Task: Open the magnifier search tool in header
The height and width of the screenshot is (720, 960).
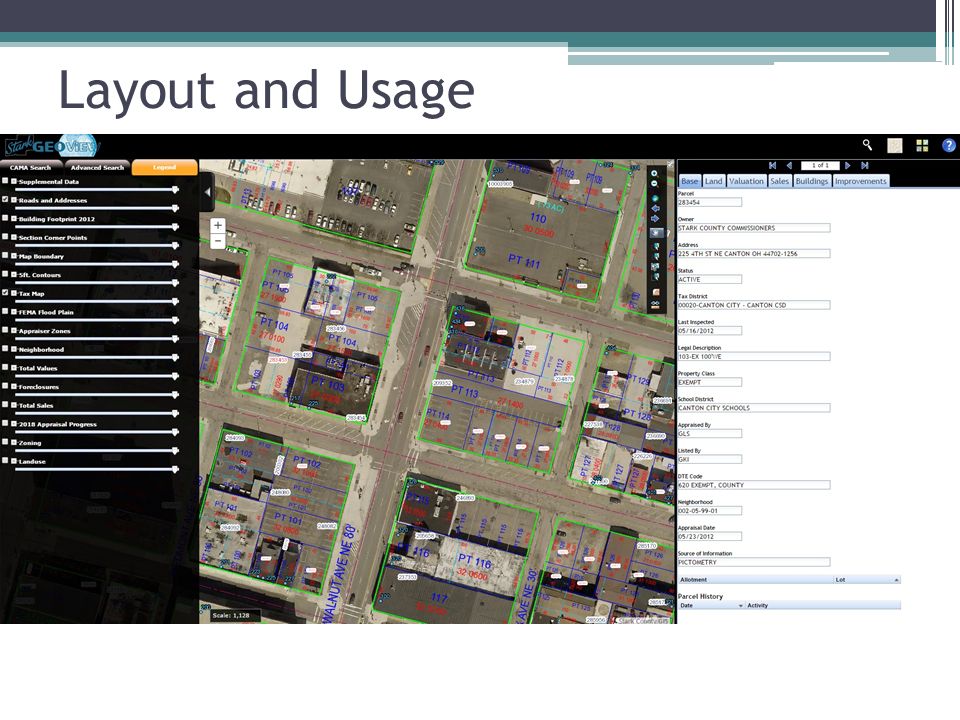Action: tap(867, 145)
